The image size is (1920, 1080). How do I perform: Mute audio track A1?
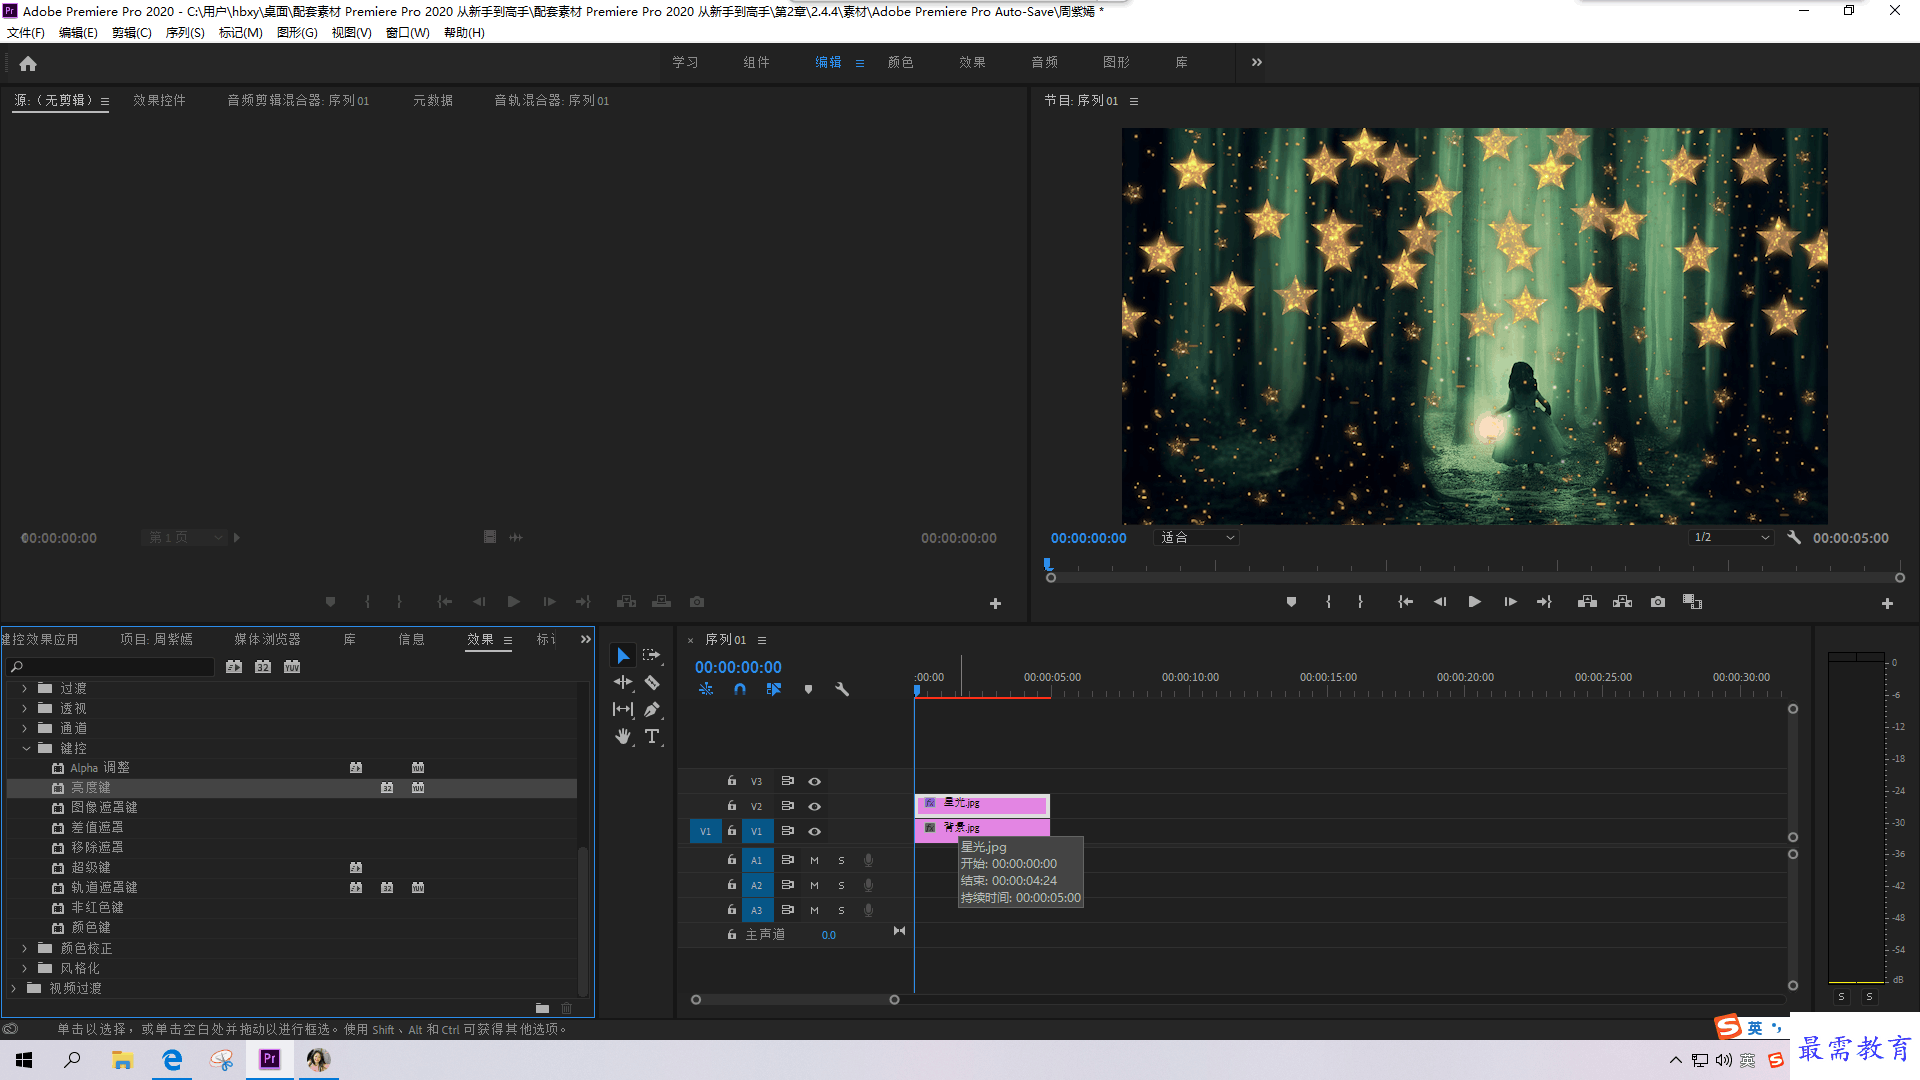point(814,860)
